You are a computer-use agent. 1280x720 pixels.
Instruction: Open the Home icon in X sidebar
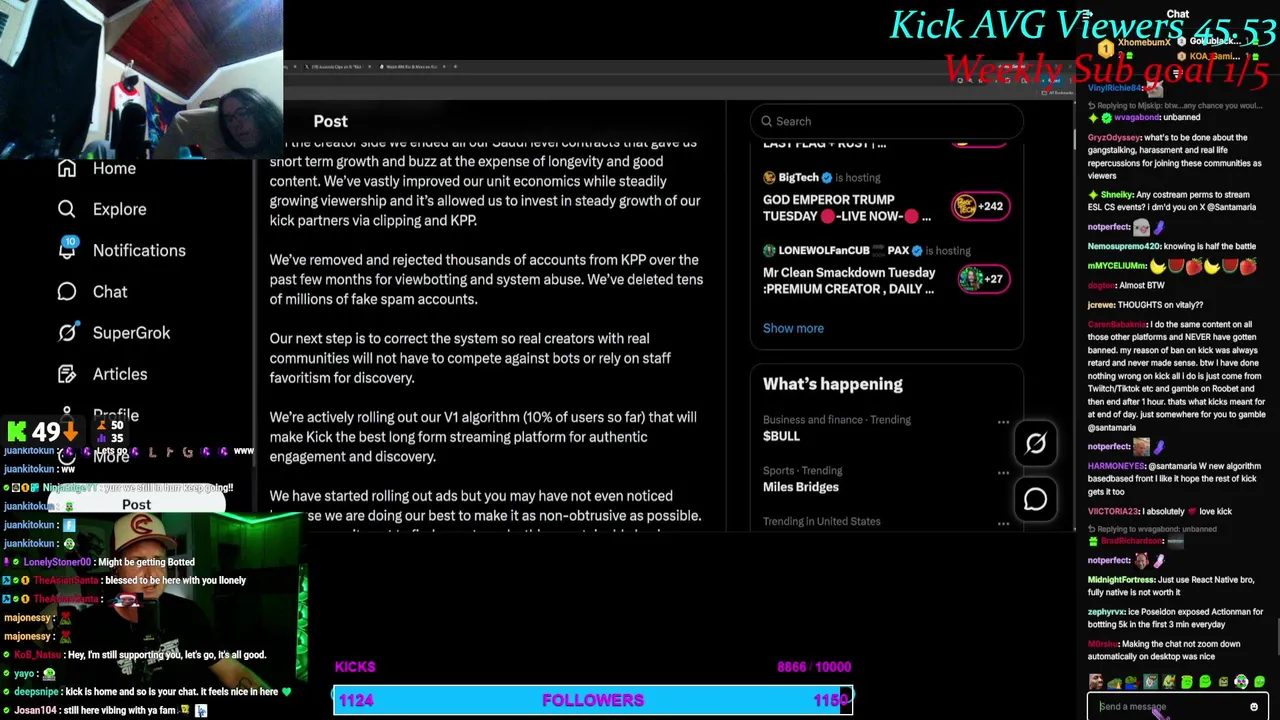(x=67, y=168)
